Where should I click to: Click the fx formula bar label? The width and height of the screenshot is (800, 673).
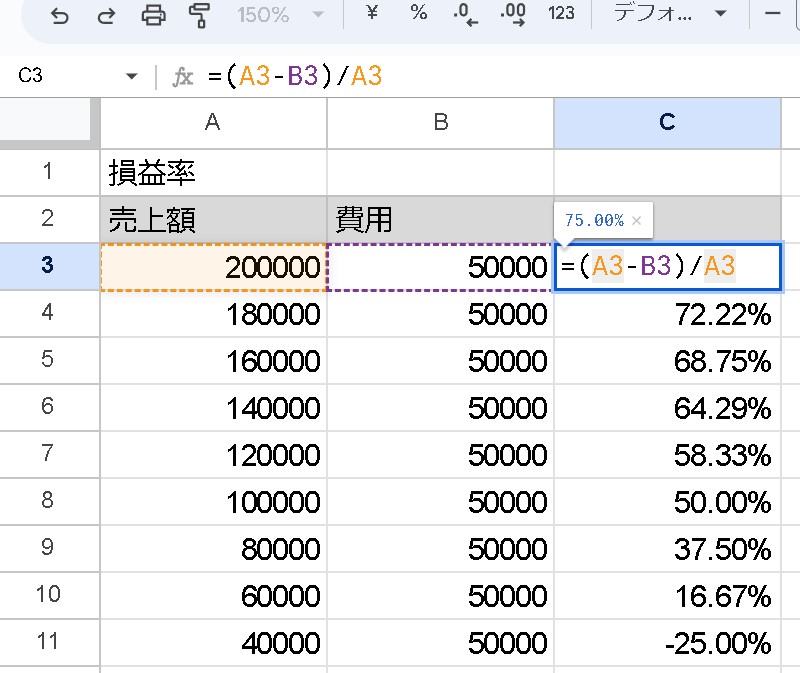click(x=182, y=75)
